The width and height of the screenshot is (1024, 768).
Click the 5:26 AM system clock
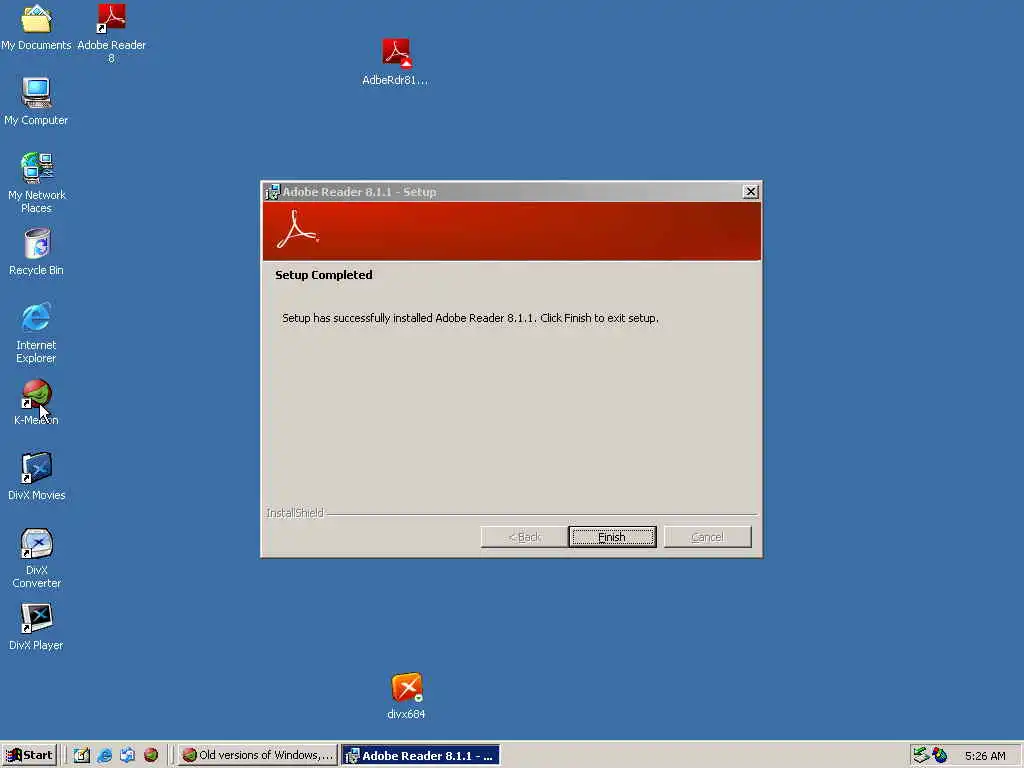[985, 756]
